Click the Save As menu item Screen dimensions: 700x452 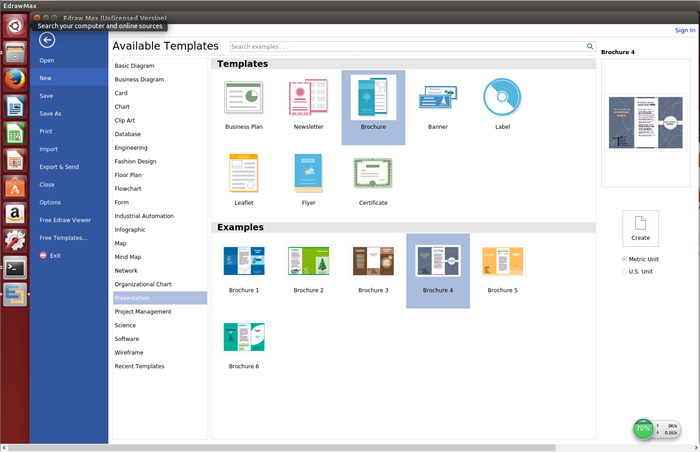pyautogui.click(x=50, y=113)
